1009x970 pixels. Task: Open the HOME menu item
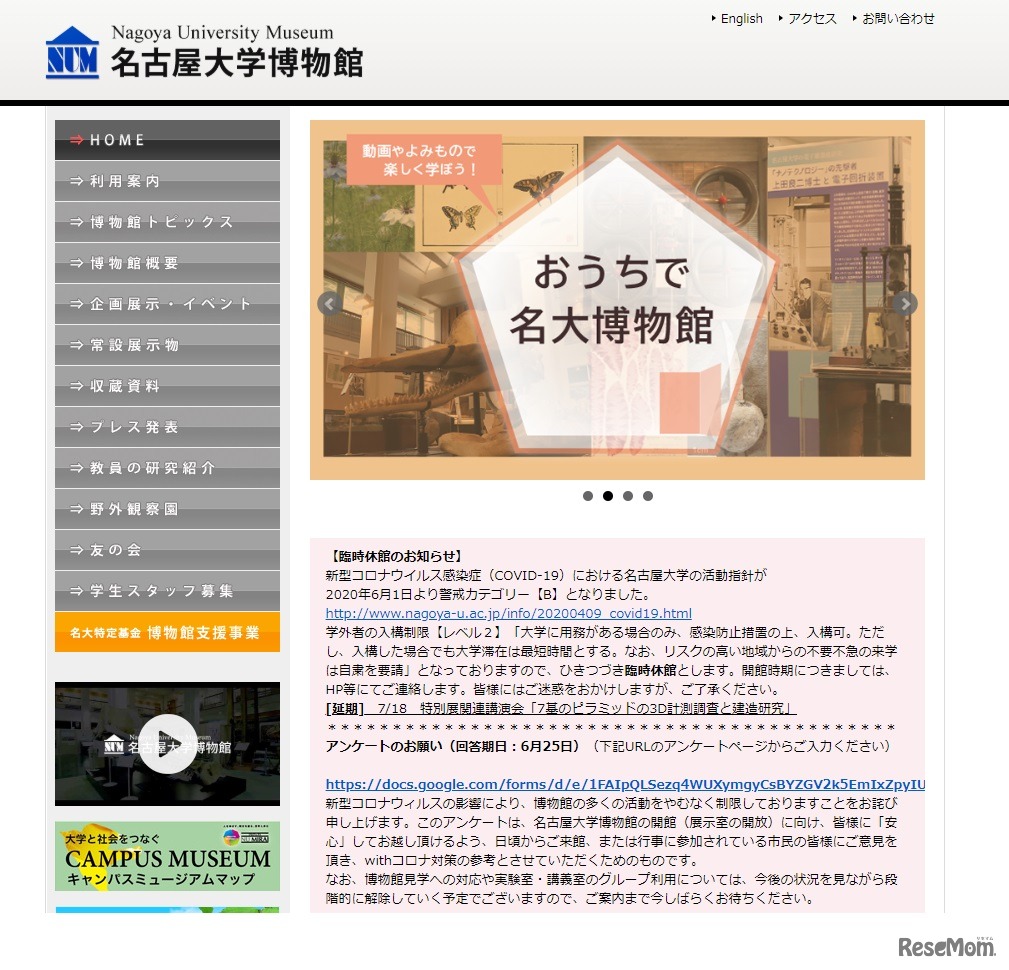(x=166, y=139)
